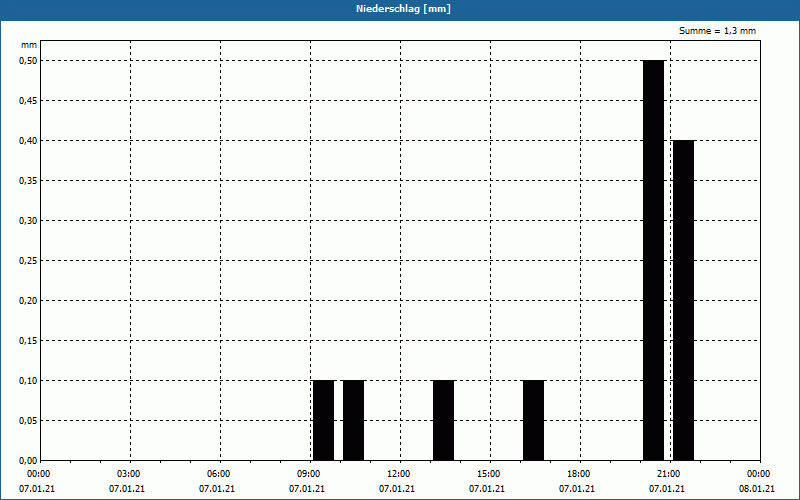Select the tallest bar reaching 0,50 mm
The image size is (800, 500).
pyautogui.click(x=654, y=260)
